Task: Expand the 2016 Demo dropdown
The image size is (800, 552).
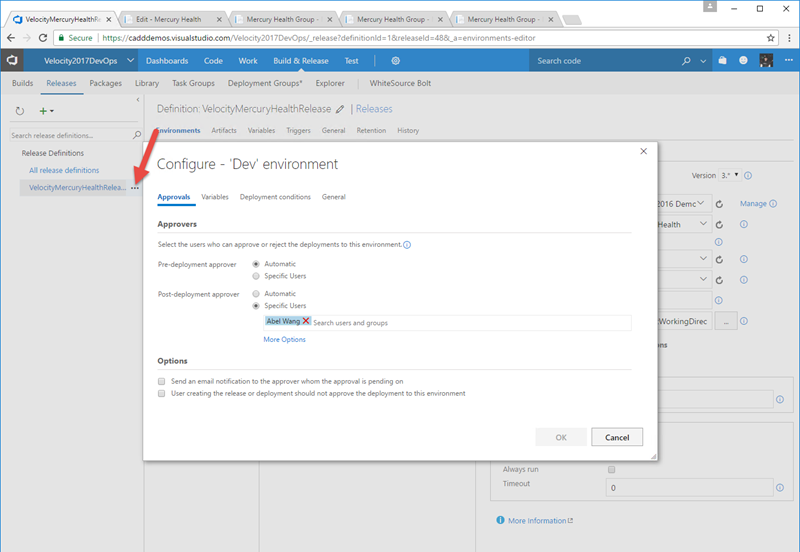Action: pos(702,204)
